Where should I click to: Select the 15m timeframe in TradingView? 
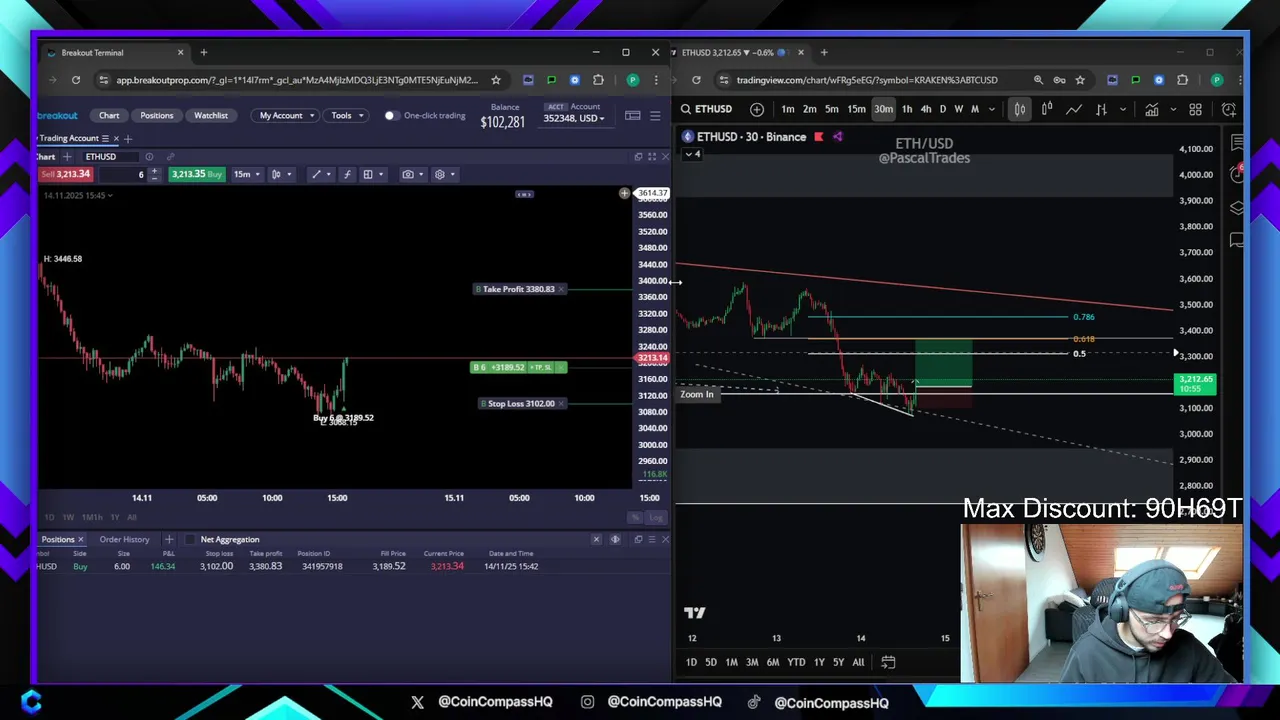click(x=857, y=109)
